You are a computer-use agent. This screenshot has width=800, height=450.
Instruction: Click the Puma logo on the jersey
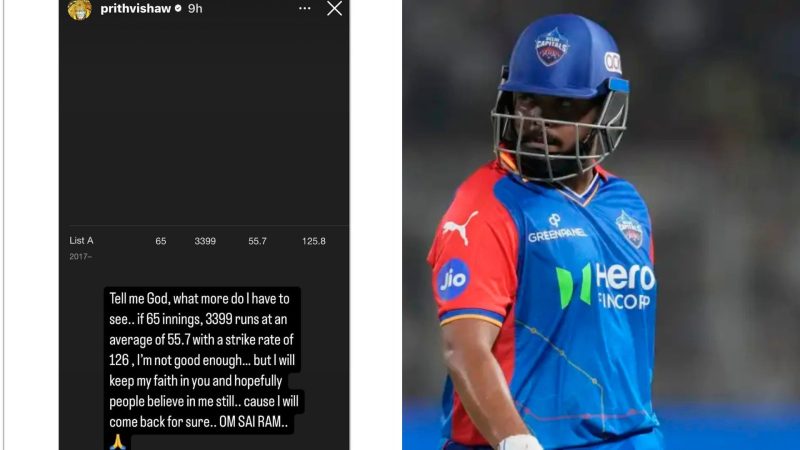pos(460,227)
